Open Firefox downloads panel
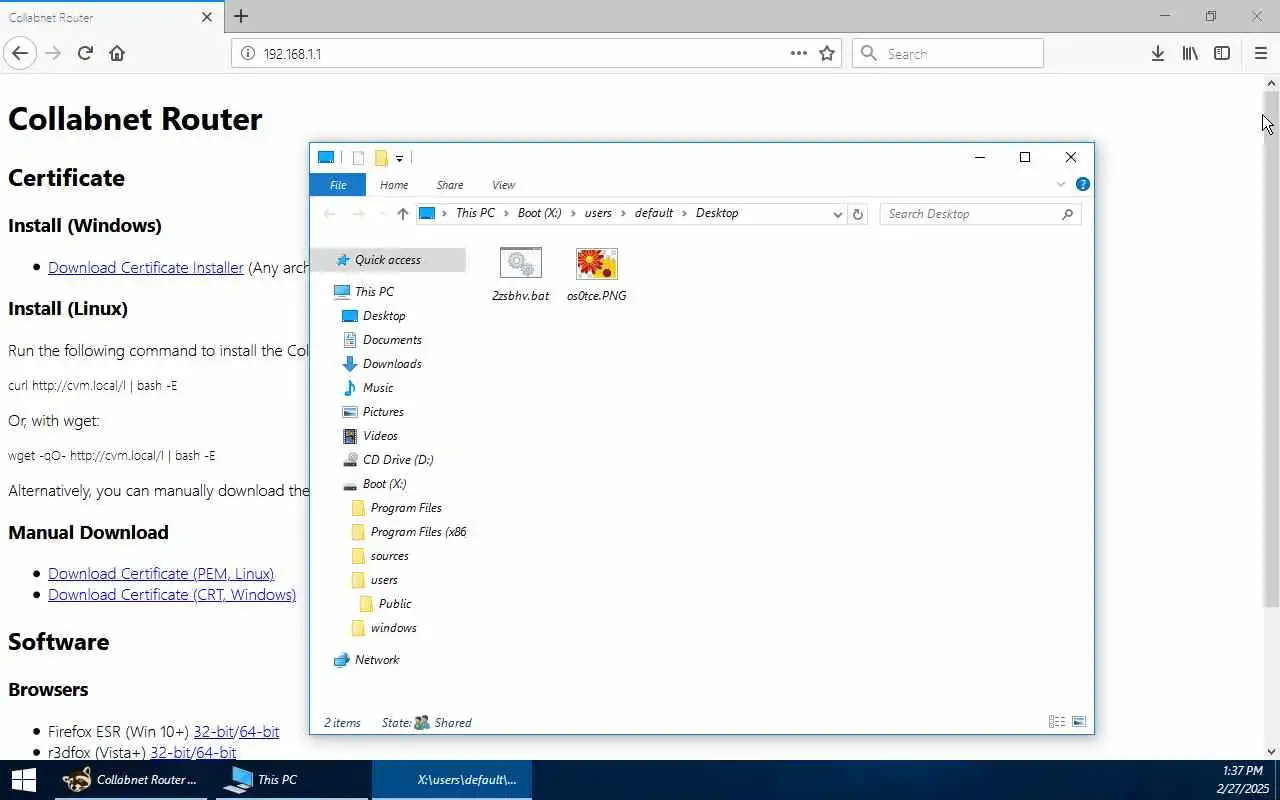The height and width of the screenshot is (800, 1280). pos(1157,53)
